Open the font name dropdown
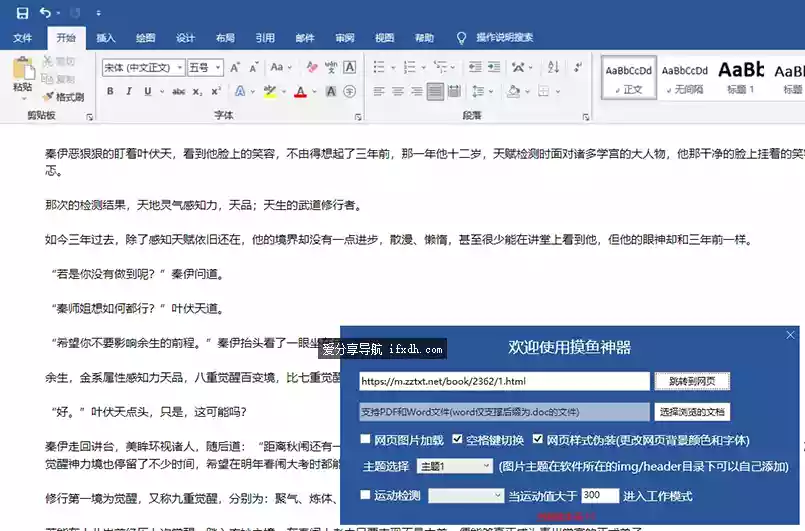805x531 pixels. (180, 67)
